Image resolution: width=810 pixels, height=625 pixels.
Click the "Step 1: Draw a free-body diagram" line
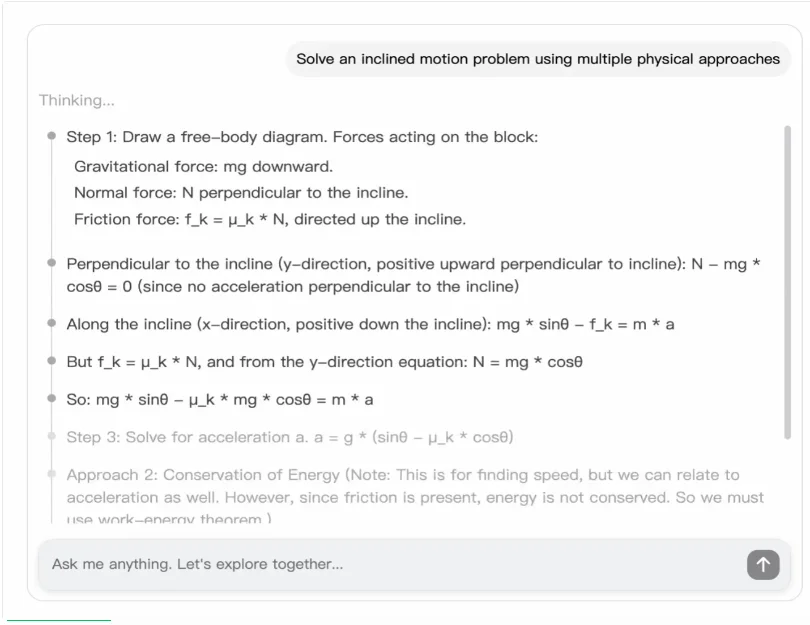click(x=302, y=137)
